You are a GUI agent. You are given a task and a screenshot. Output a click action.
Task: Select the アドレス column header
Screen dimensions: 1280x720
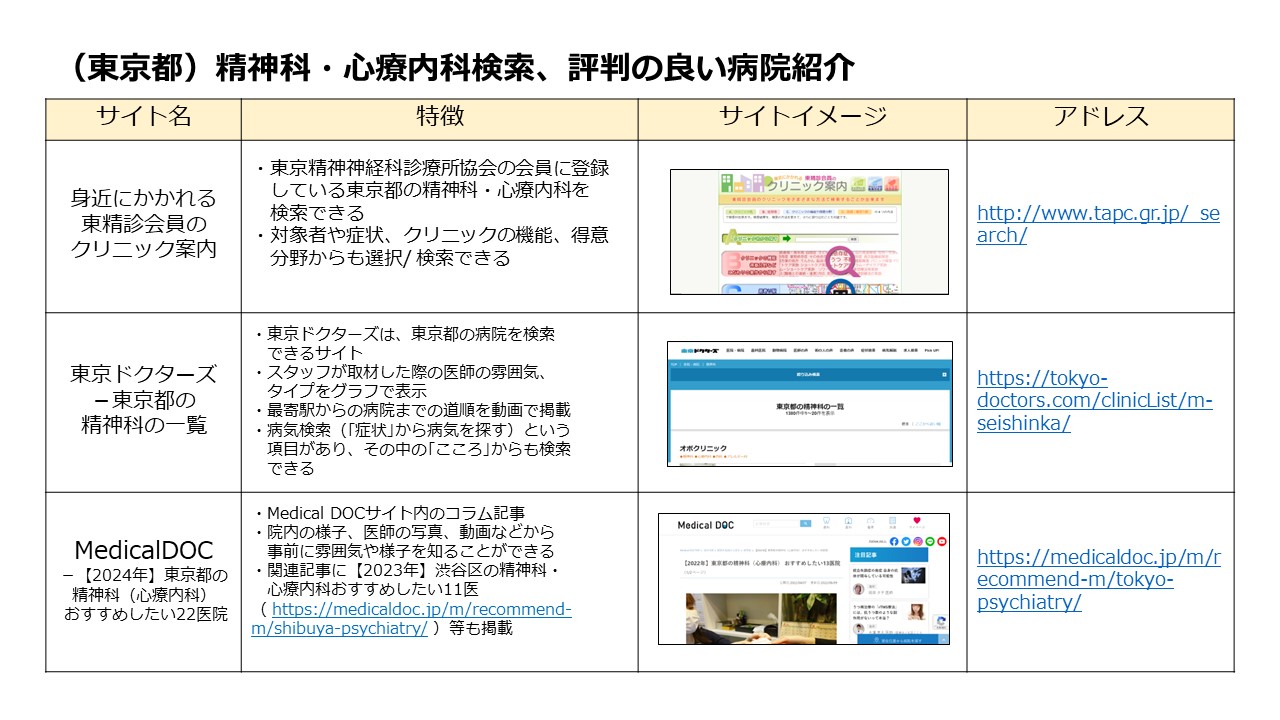tap(1100, 118)
